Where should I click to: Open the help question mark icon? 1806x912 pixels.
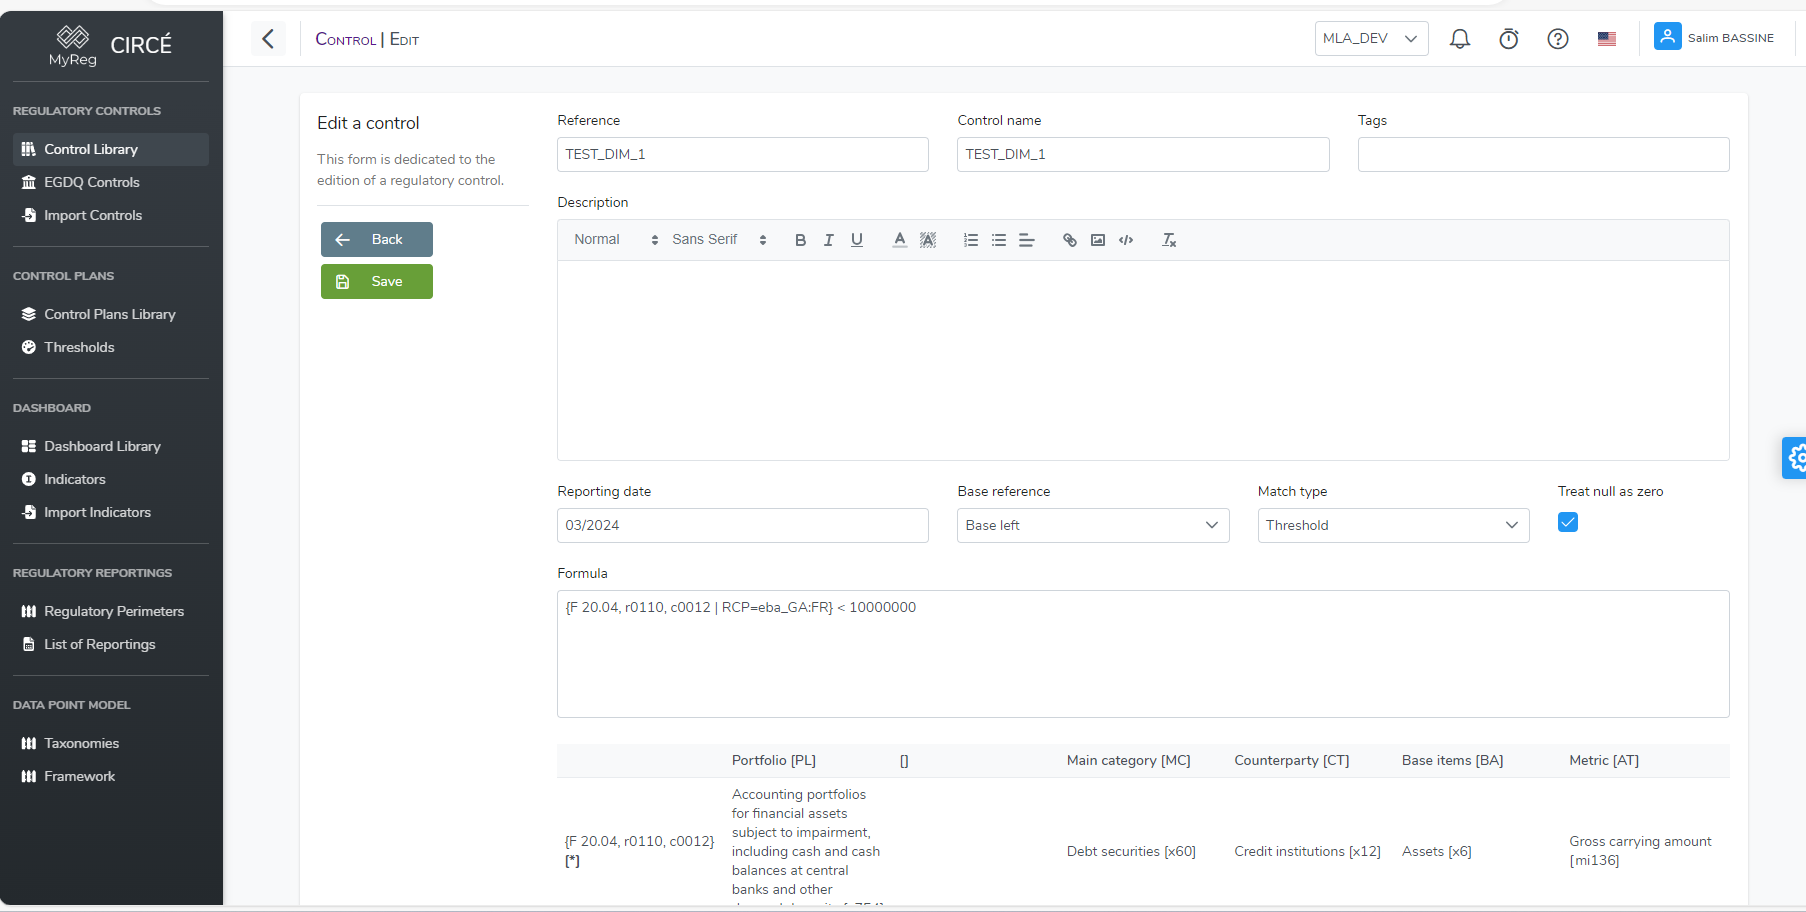(x=1557, y=39)
